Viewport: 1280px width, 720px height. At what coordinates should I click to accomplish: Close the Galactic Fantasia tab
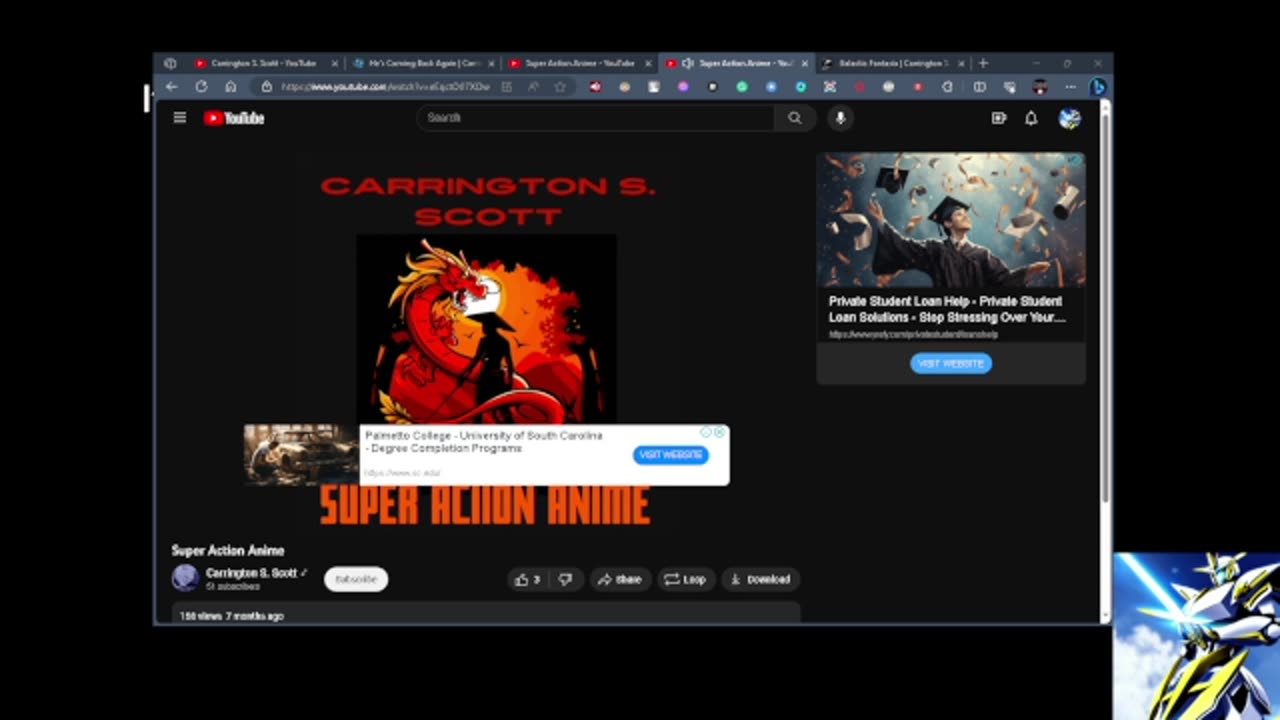click(962, 63)
